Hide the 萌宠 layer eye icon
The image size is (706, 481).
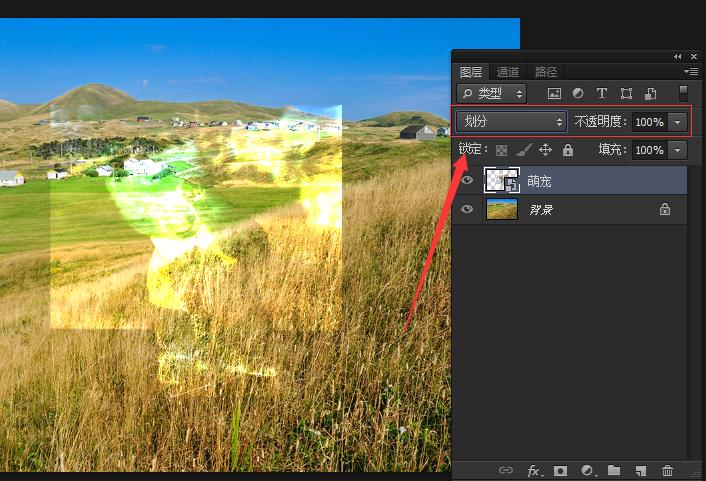pos(467,180)
